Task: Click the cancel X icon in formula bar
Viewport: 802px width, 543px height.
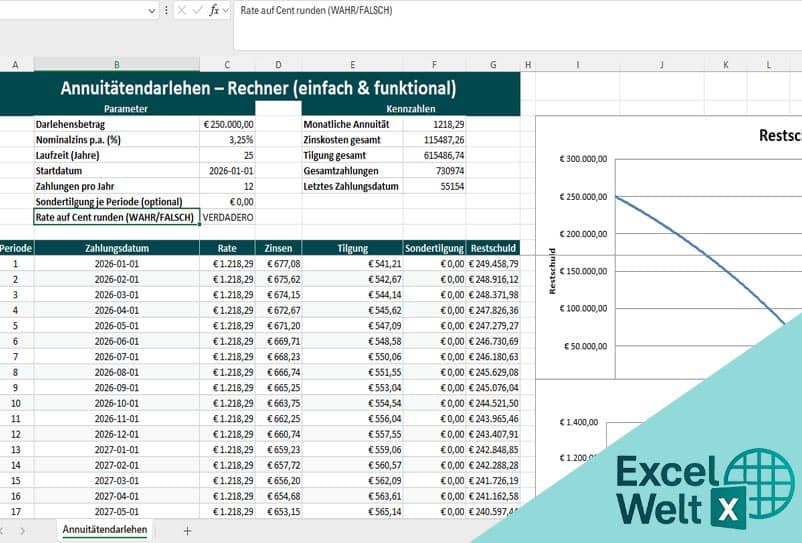Action: [182, 10]
